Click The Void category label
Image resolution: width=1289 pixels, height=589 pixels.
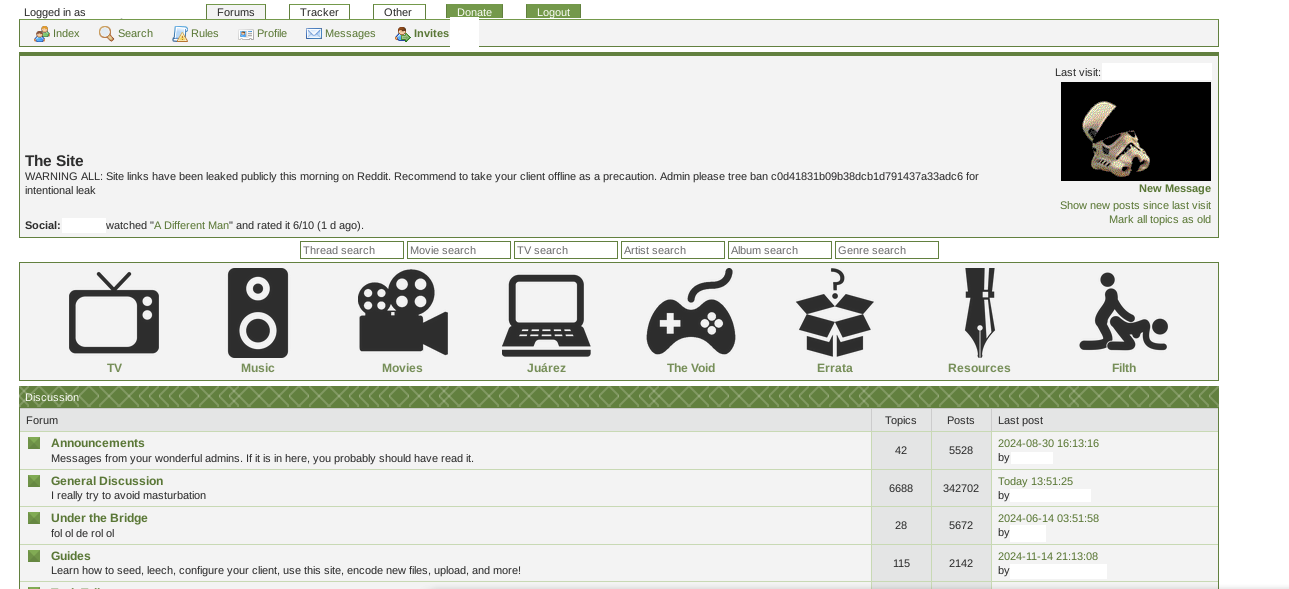tap(691, 368)
